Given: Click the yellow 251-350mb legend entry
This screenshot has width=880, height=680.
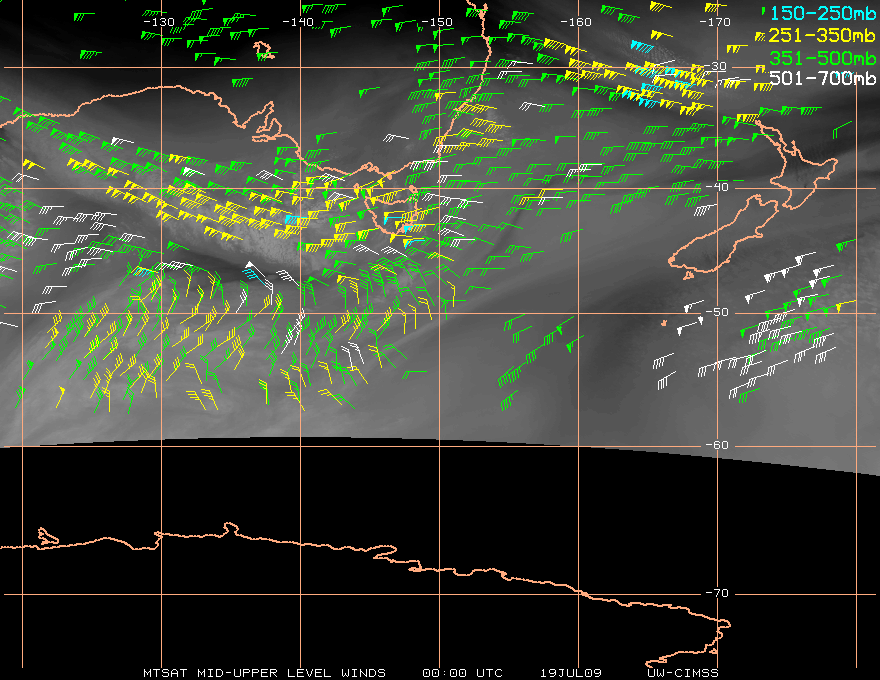Looking at the screenshot, I should point(822,35).
